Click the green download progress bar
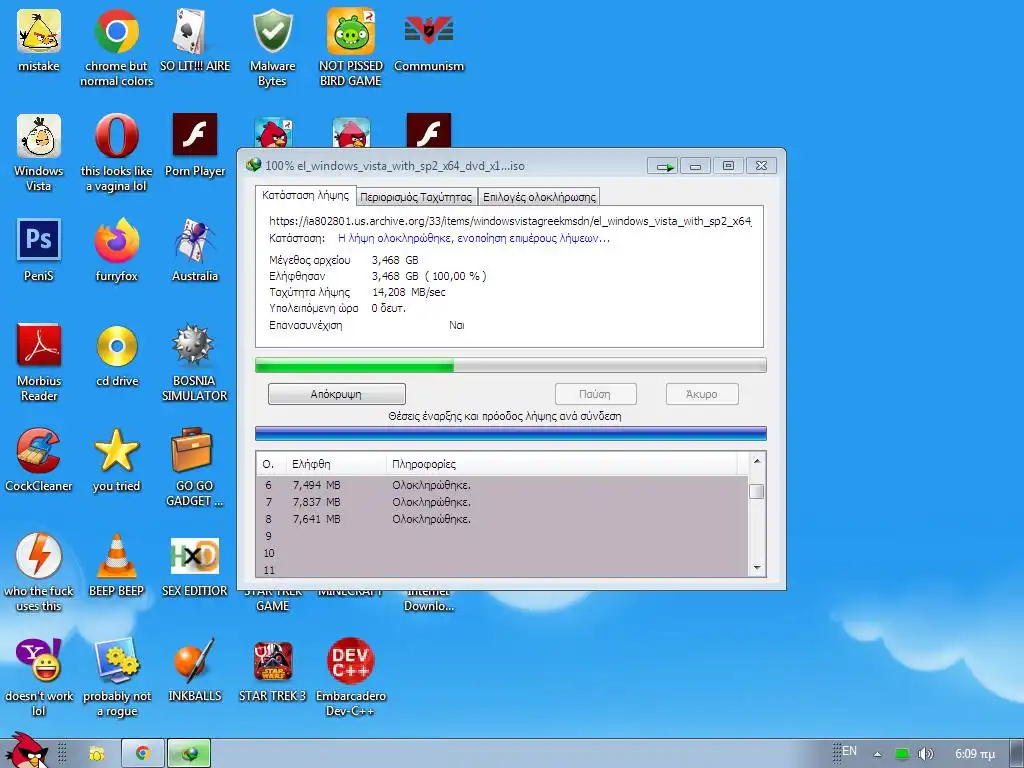This screenshot has height=768, width=1024. pyautogui.click(x=511, y=365)
